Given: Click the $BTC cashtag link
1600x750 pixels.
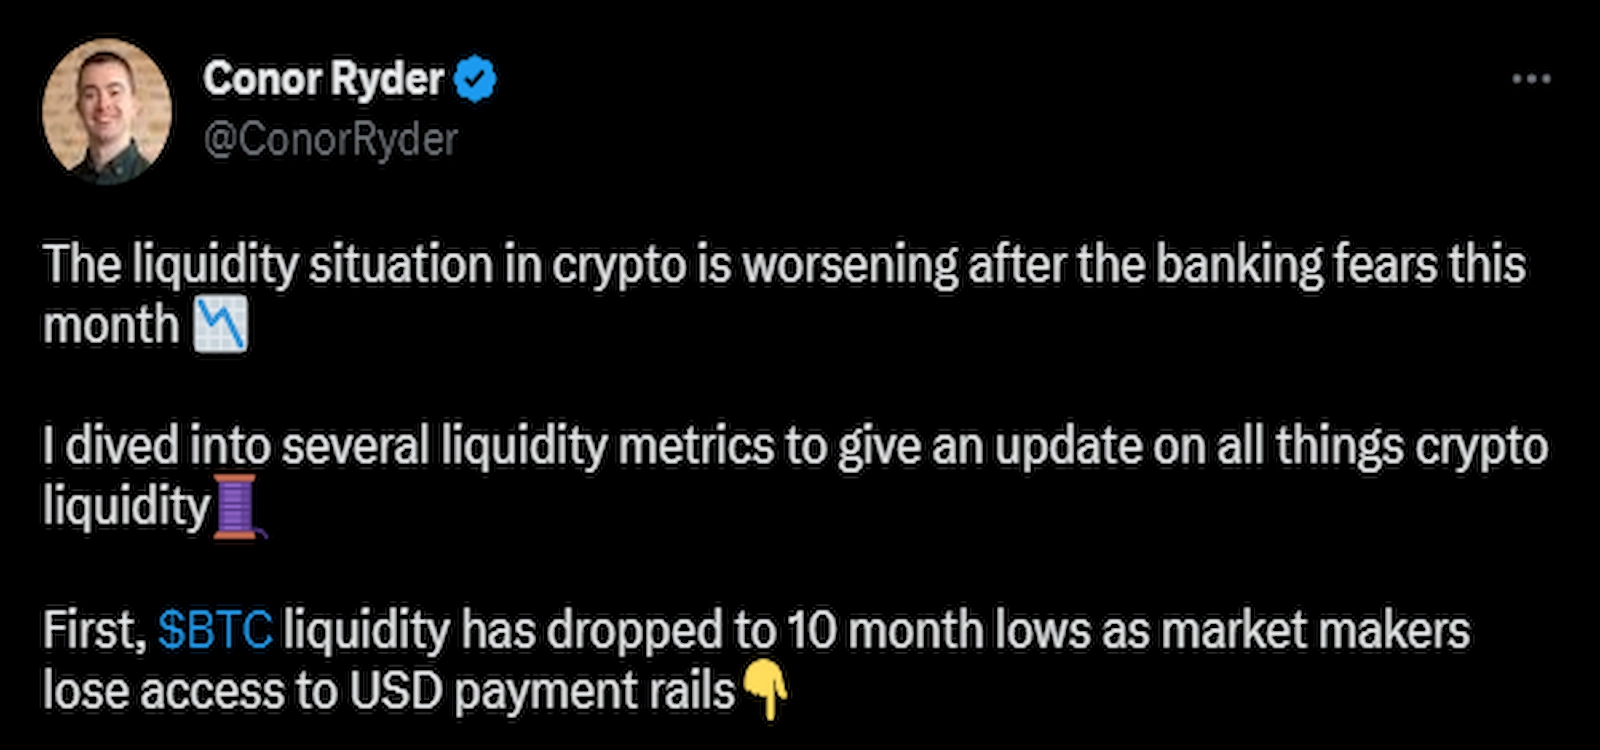Looking at the screenshot, I should (215, 631).
